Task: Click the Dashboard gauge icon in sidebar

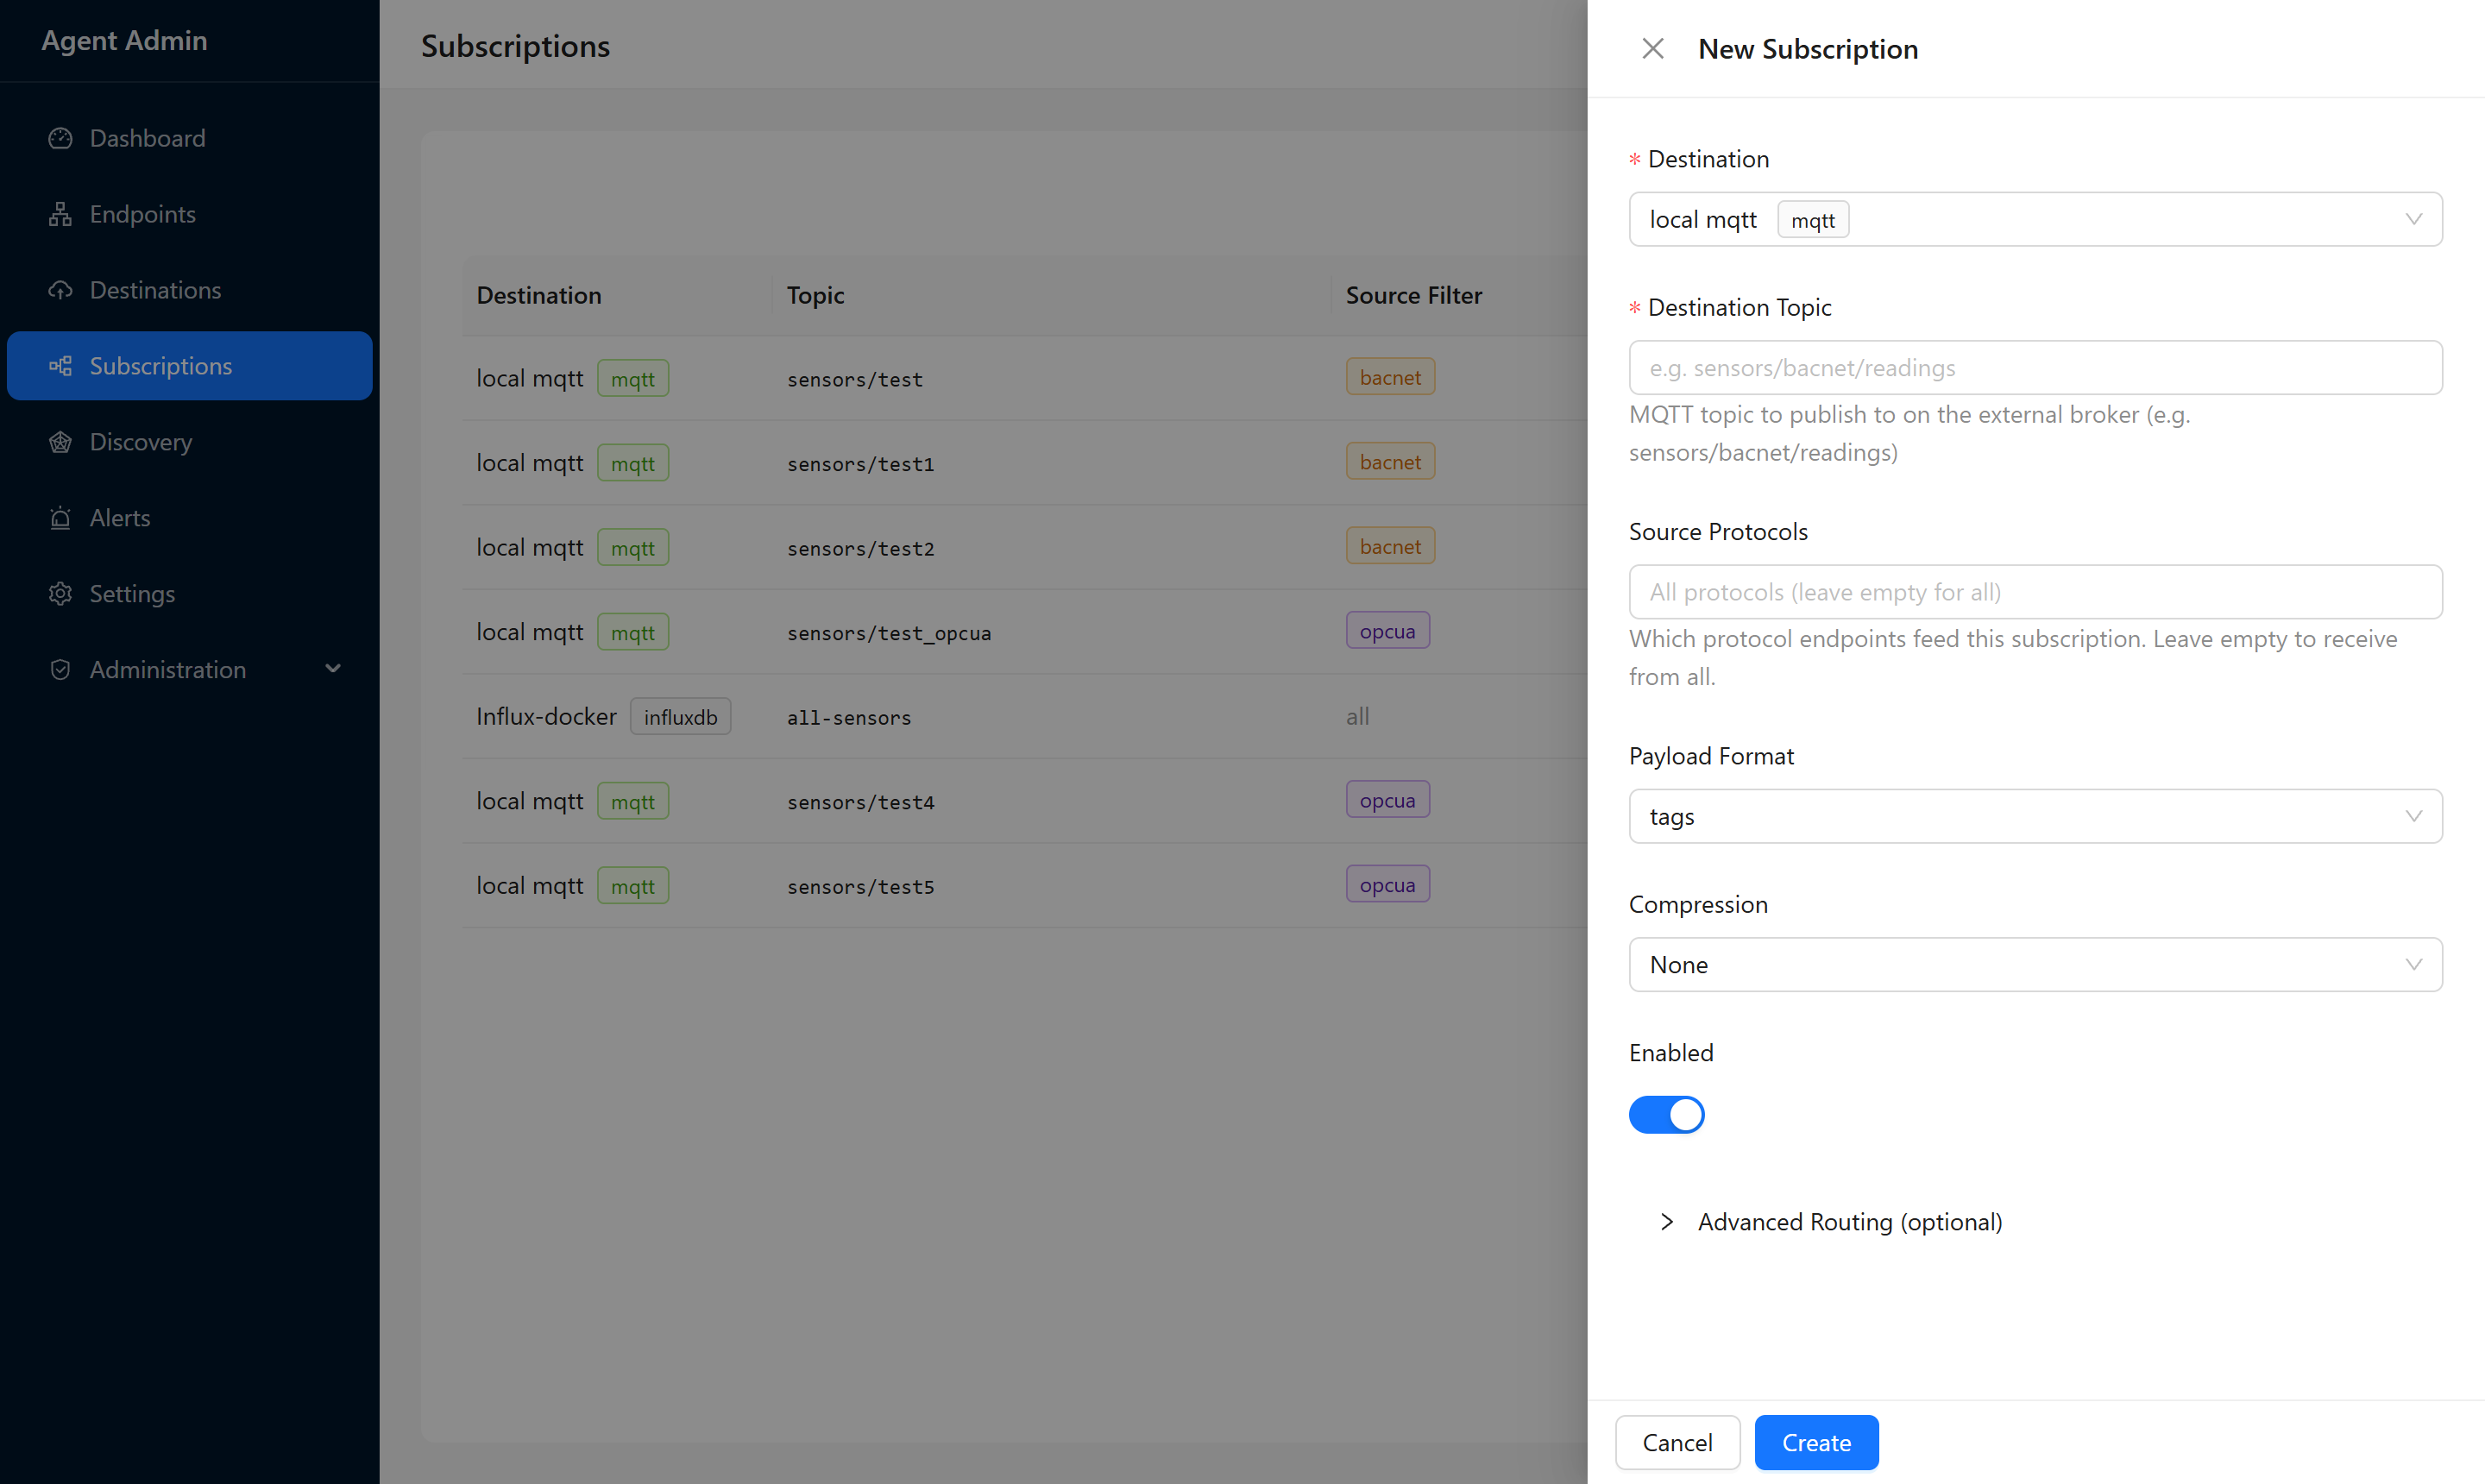Action: click(x=60, y=138)
